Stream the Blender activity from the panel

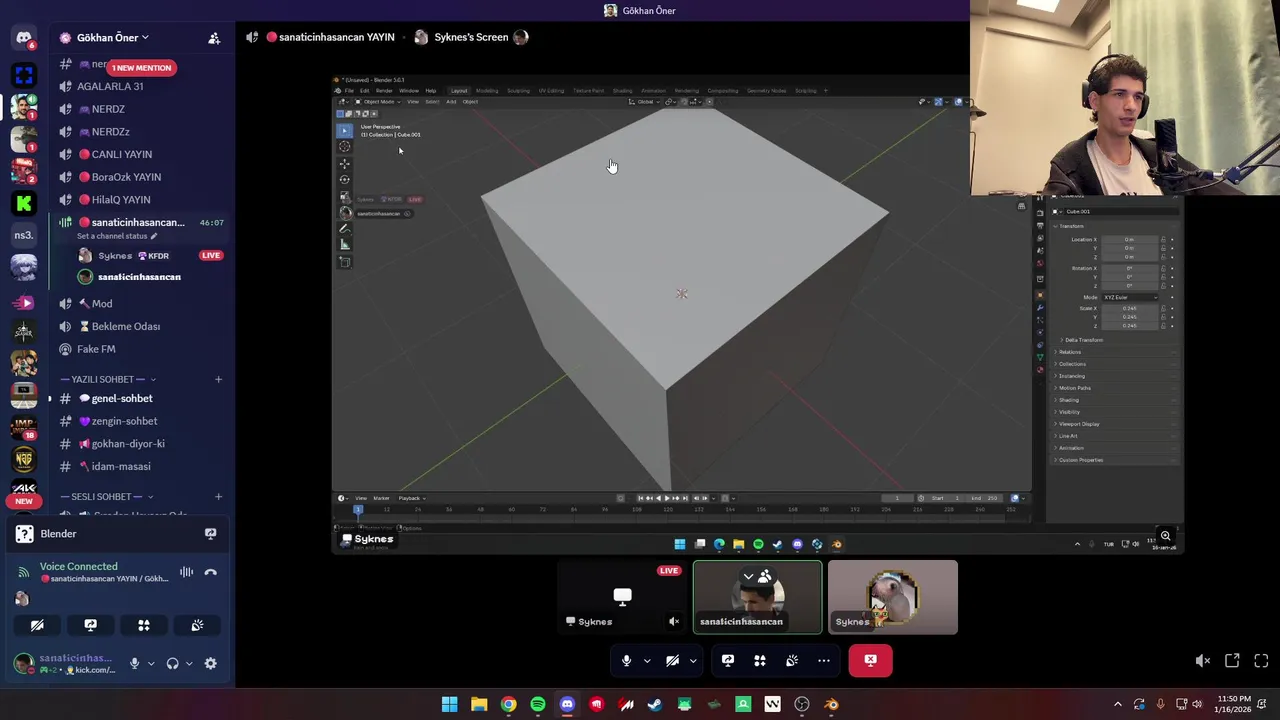point(210,534)
